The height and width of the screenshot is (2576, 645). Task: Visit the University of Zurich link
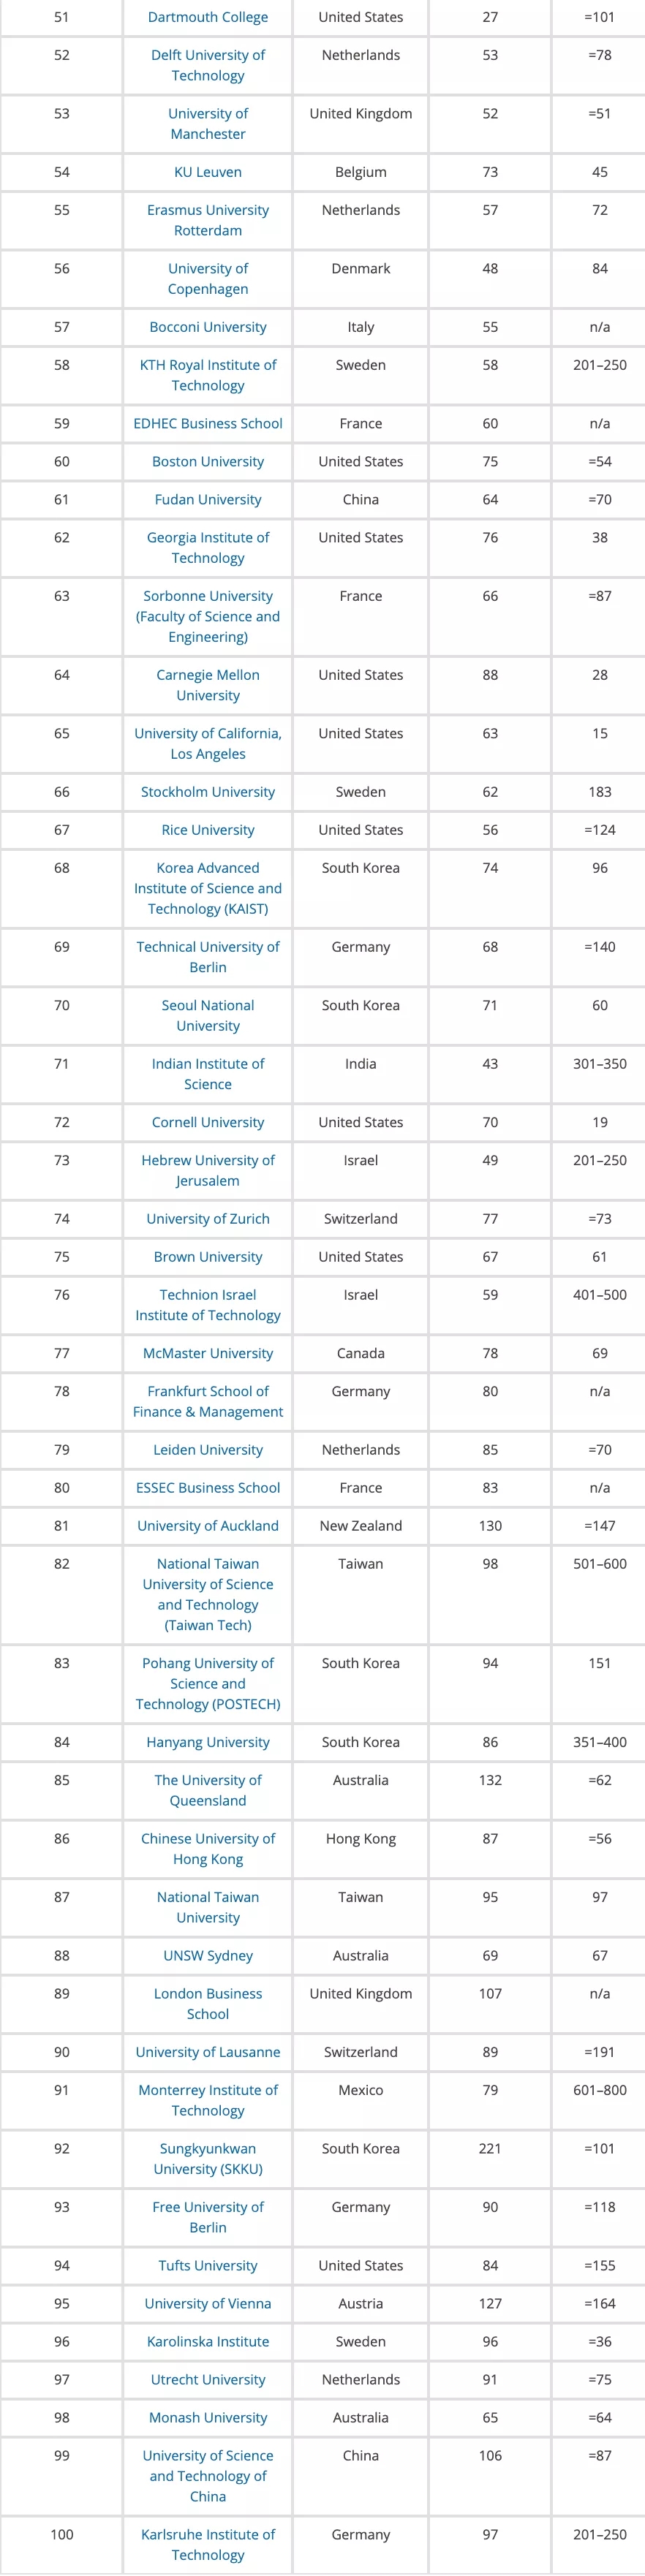pos(208,1218)
